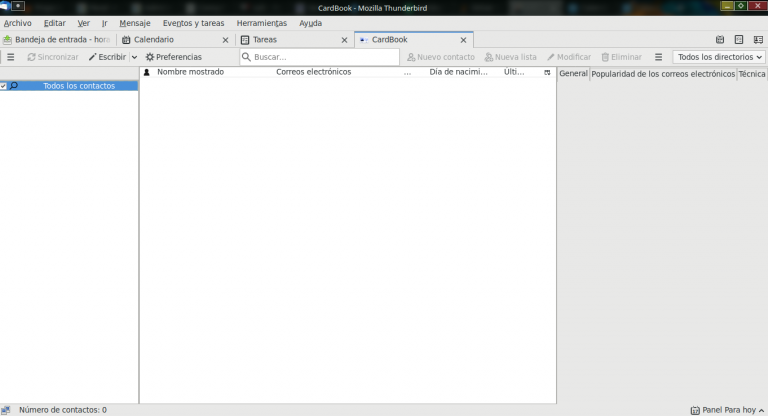This screenshot has height=416, width=768.
Task: Open the column picker icon in list header
Action: coord(547,72)
